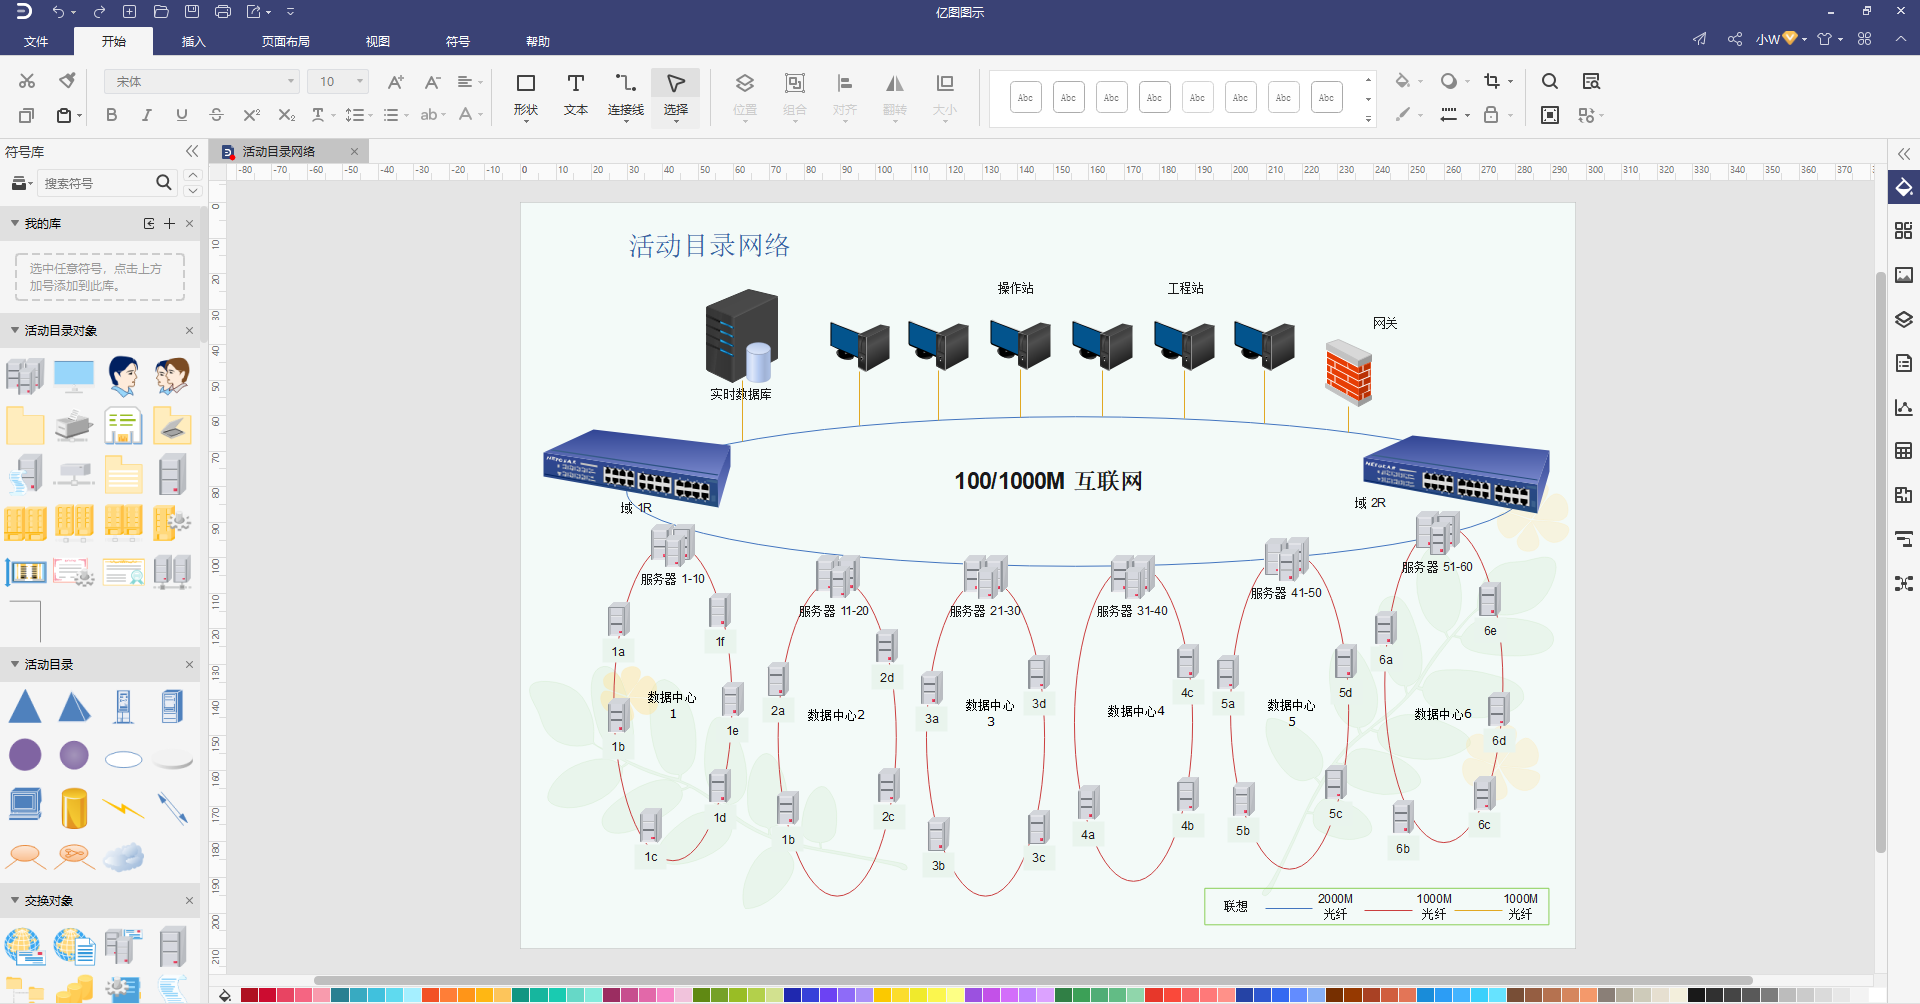Click the Cut scissors icon
The width and height of the screenshot is (1920, 1004).
pyautogui.click(x=27, y=81)
